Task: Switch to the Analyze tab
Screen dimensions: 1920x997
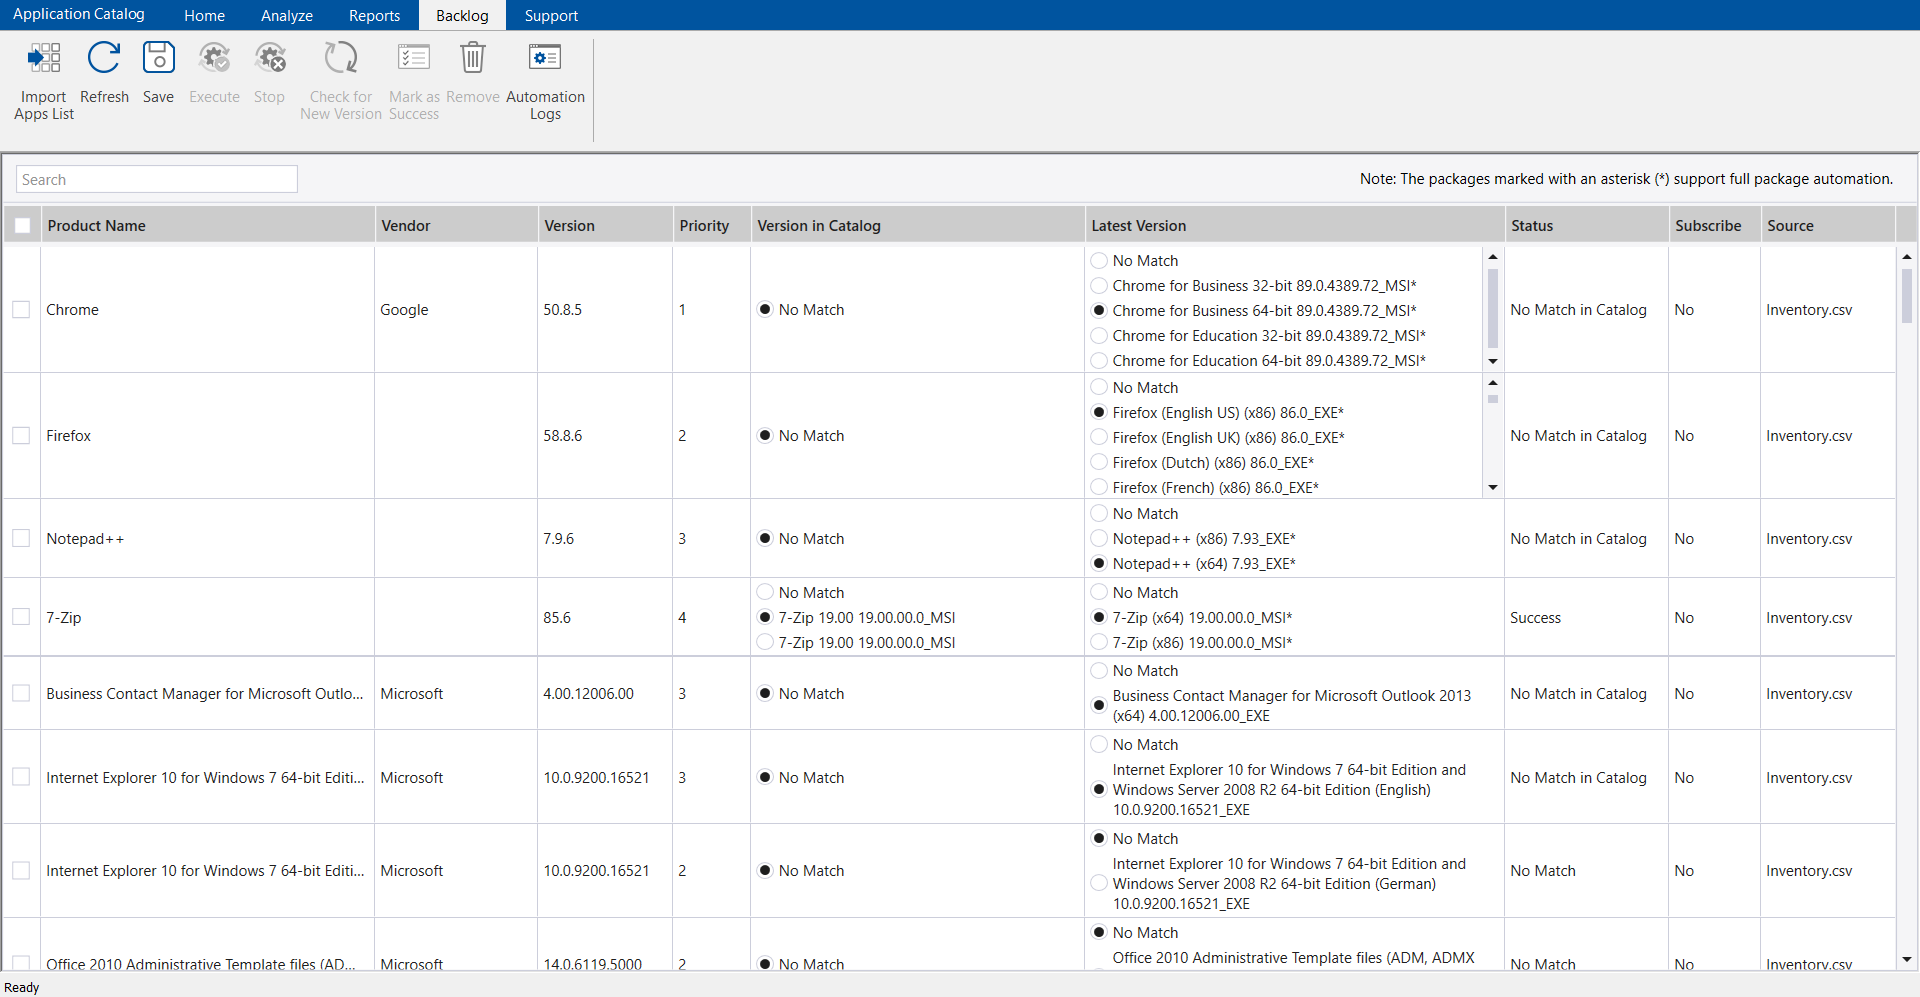Action: 287,15
